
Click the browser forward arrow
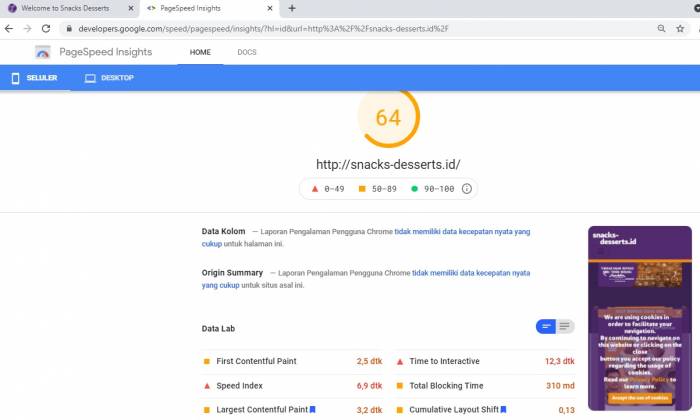pyautogui.click(x=27, y=29)
